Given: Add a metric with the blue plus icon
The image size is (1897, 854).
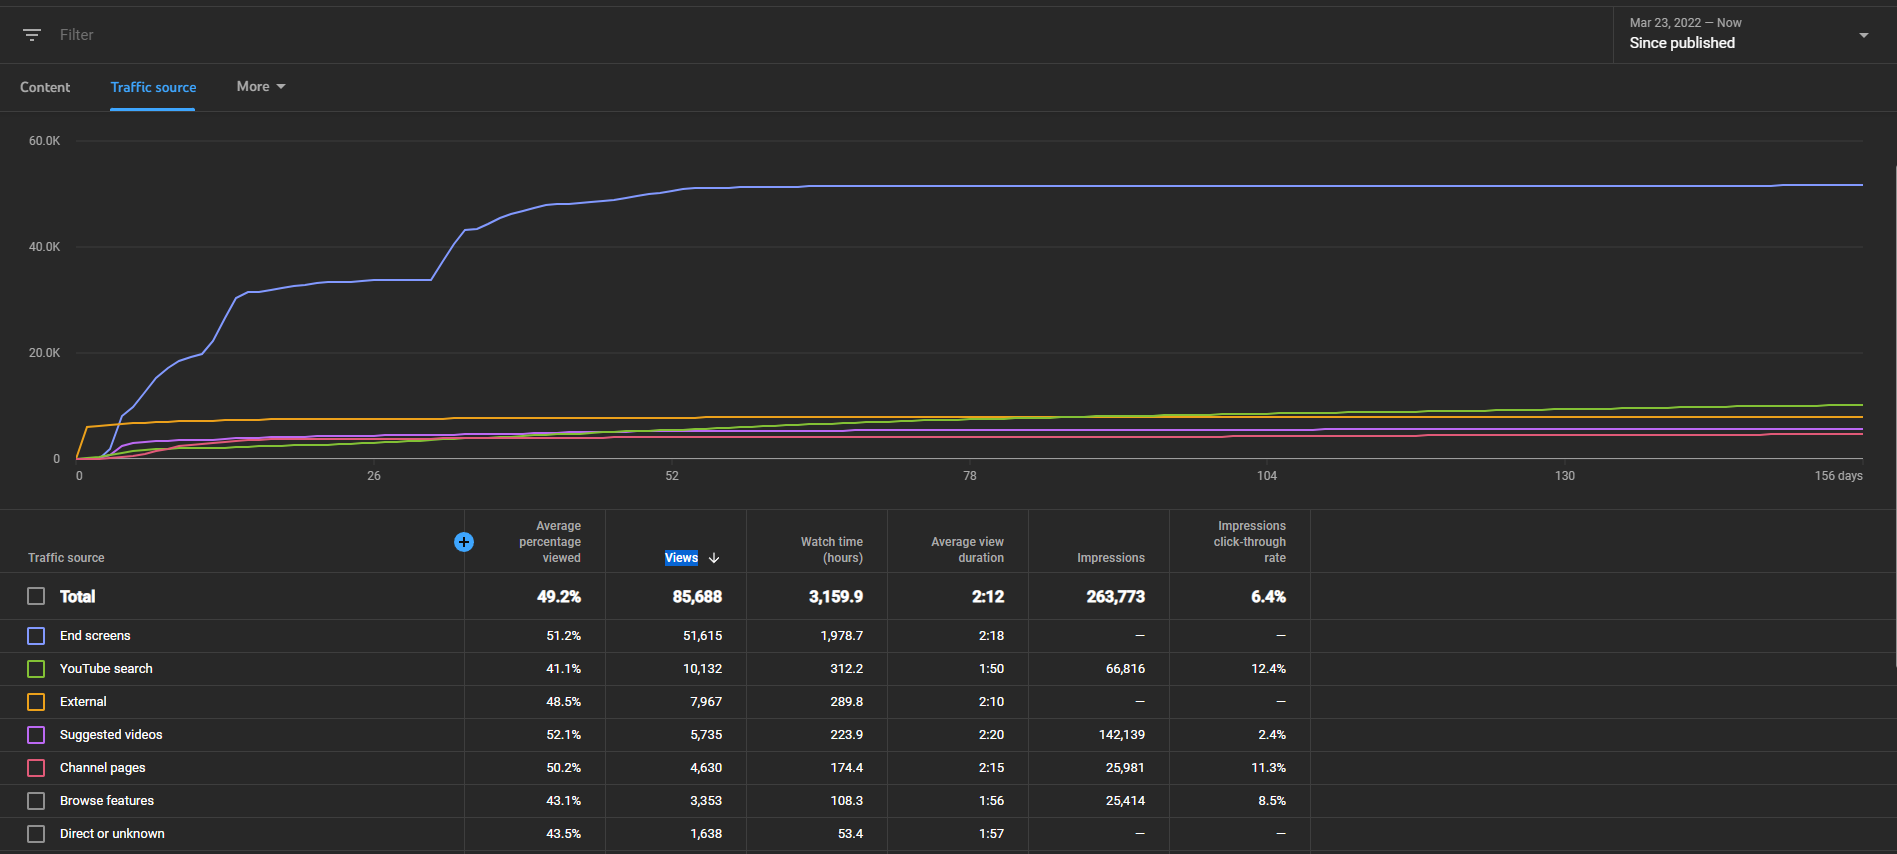Looking at the screenshot, I should [464, 542].
